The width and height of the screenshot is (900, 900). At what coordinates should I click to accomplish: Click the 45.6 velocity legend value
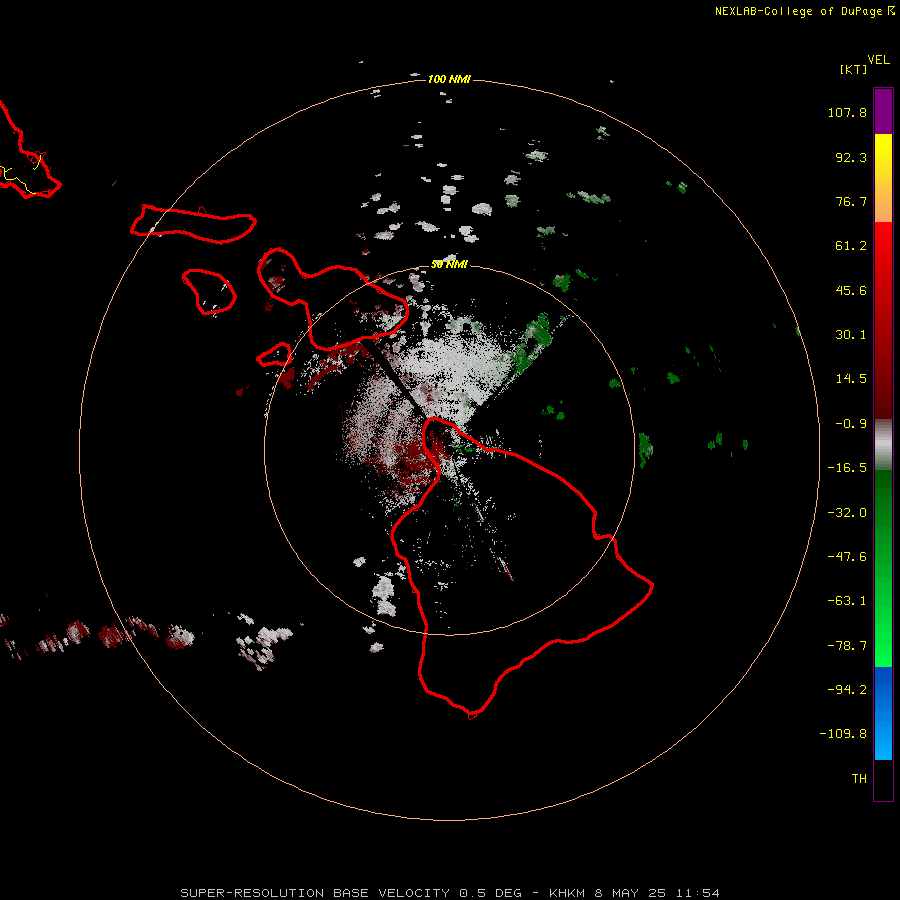click(851, 290)
